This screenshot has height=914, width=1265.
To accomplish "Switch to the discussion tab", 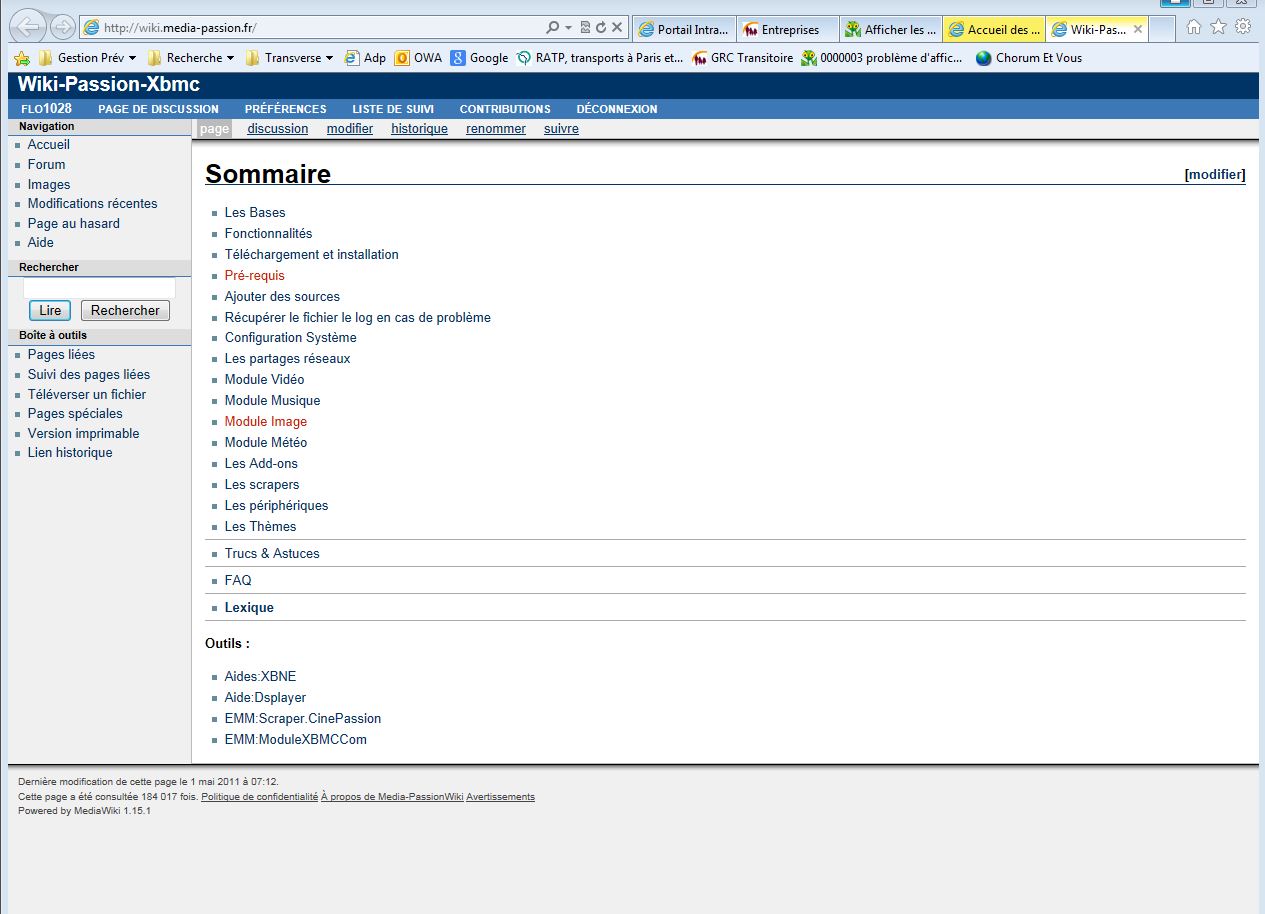I will pyautogui.click(x=278, y=128).
